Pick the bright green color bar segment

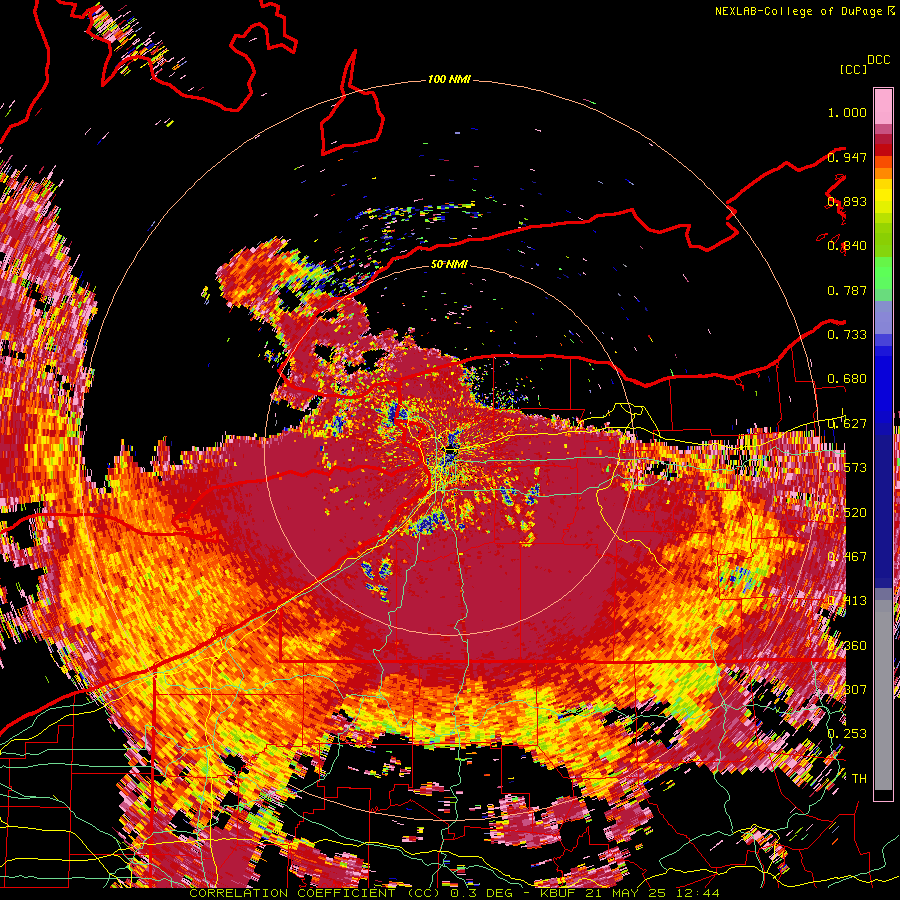coord(883,273)
